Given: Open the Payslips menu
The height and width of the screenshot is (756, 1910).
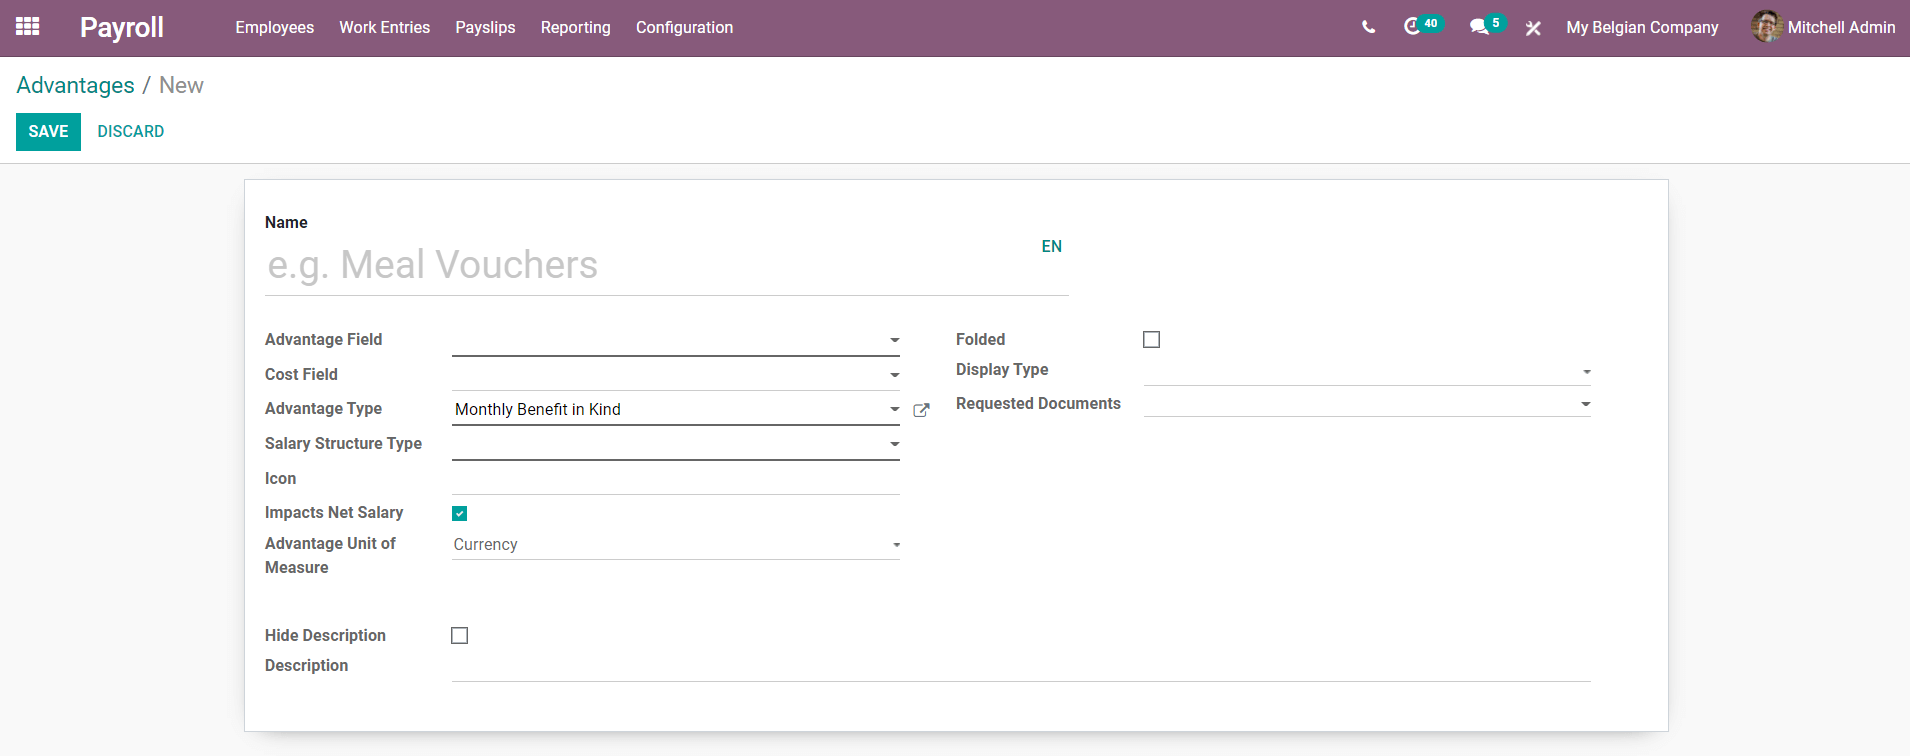Looking at the screenshot, I should (x=486, y=28).
